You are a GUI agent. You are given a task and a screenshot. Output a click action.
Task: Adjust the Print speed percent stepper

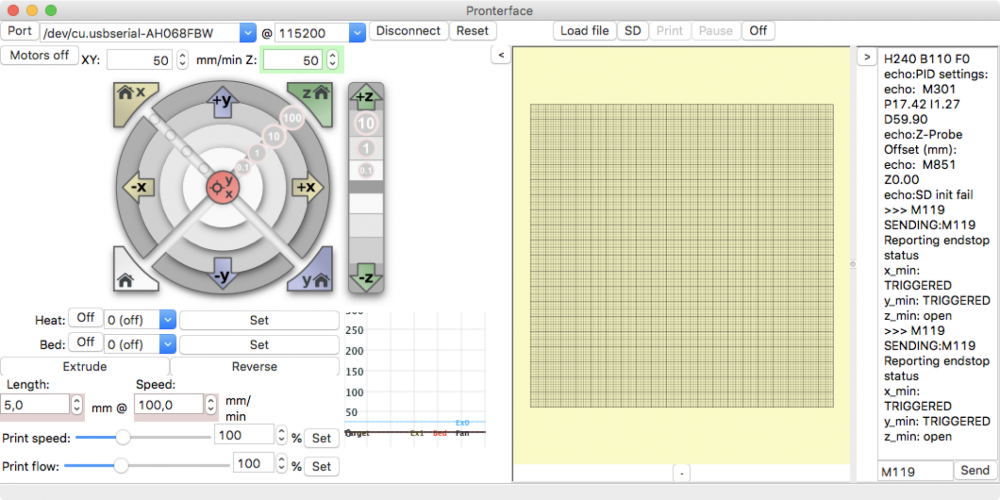coord(281,436)
